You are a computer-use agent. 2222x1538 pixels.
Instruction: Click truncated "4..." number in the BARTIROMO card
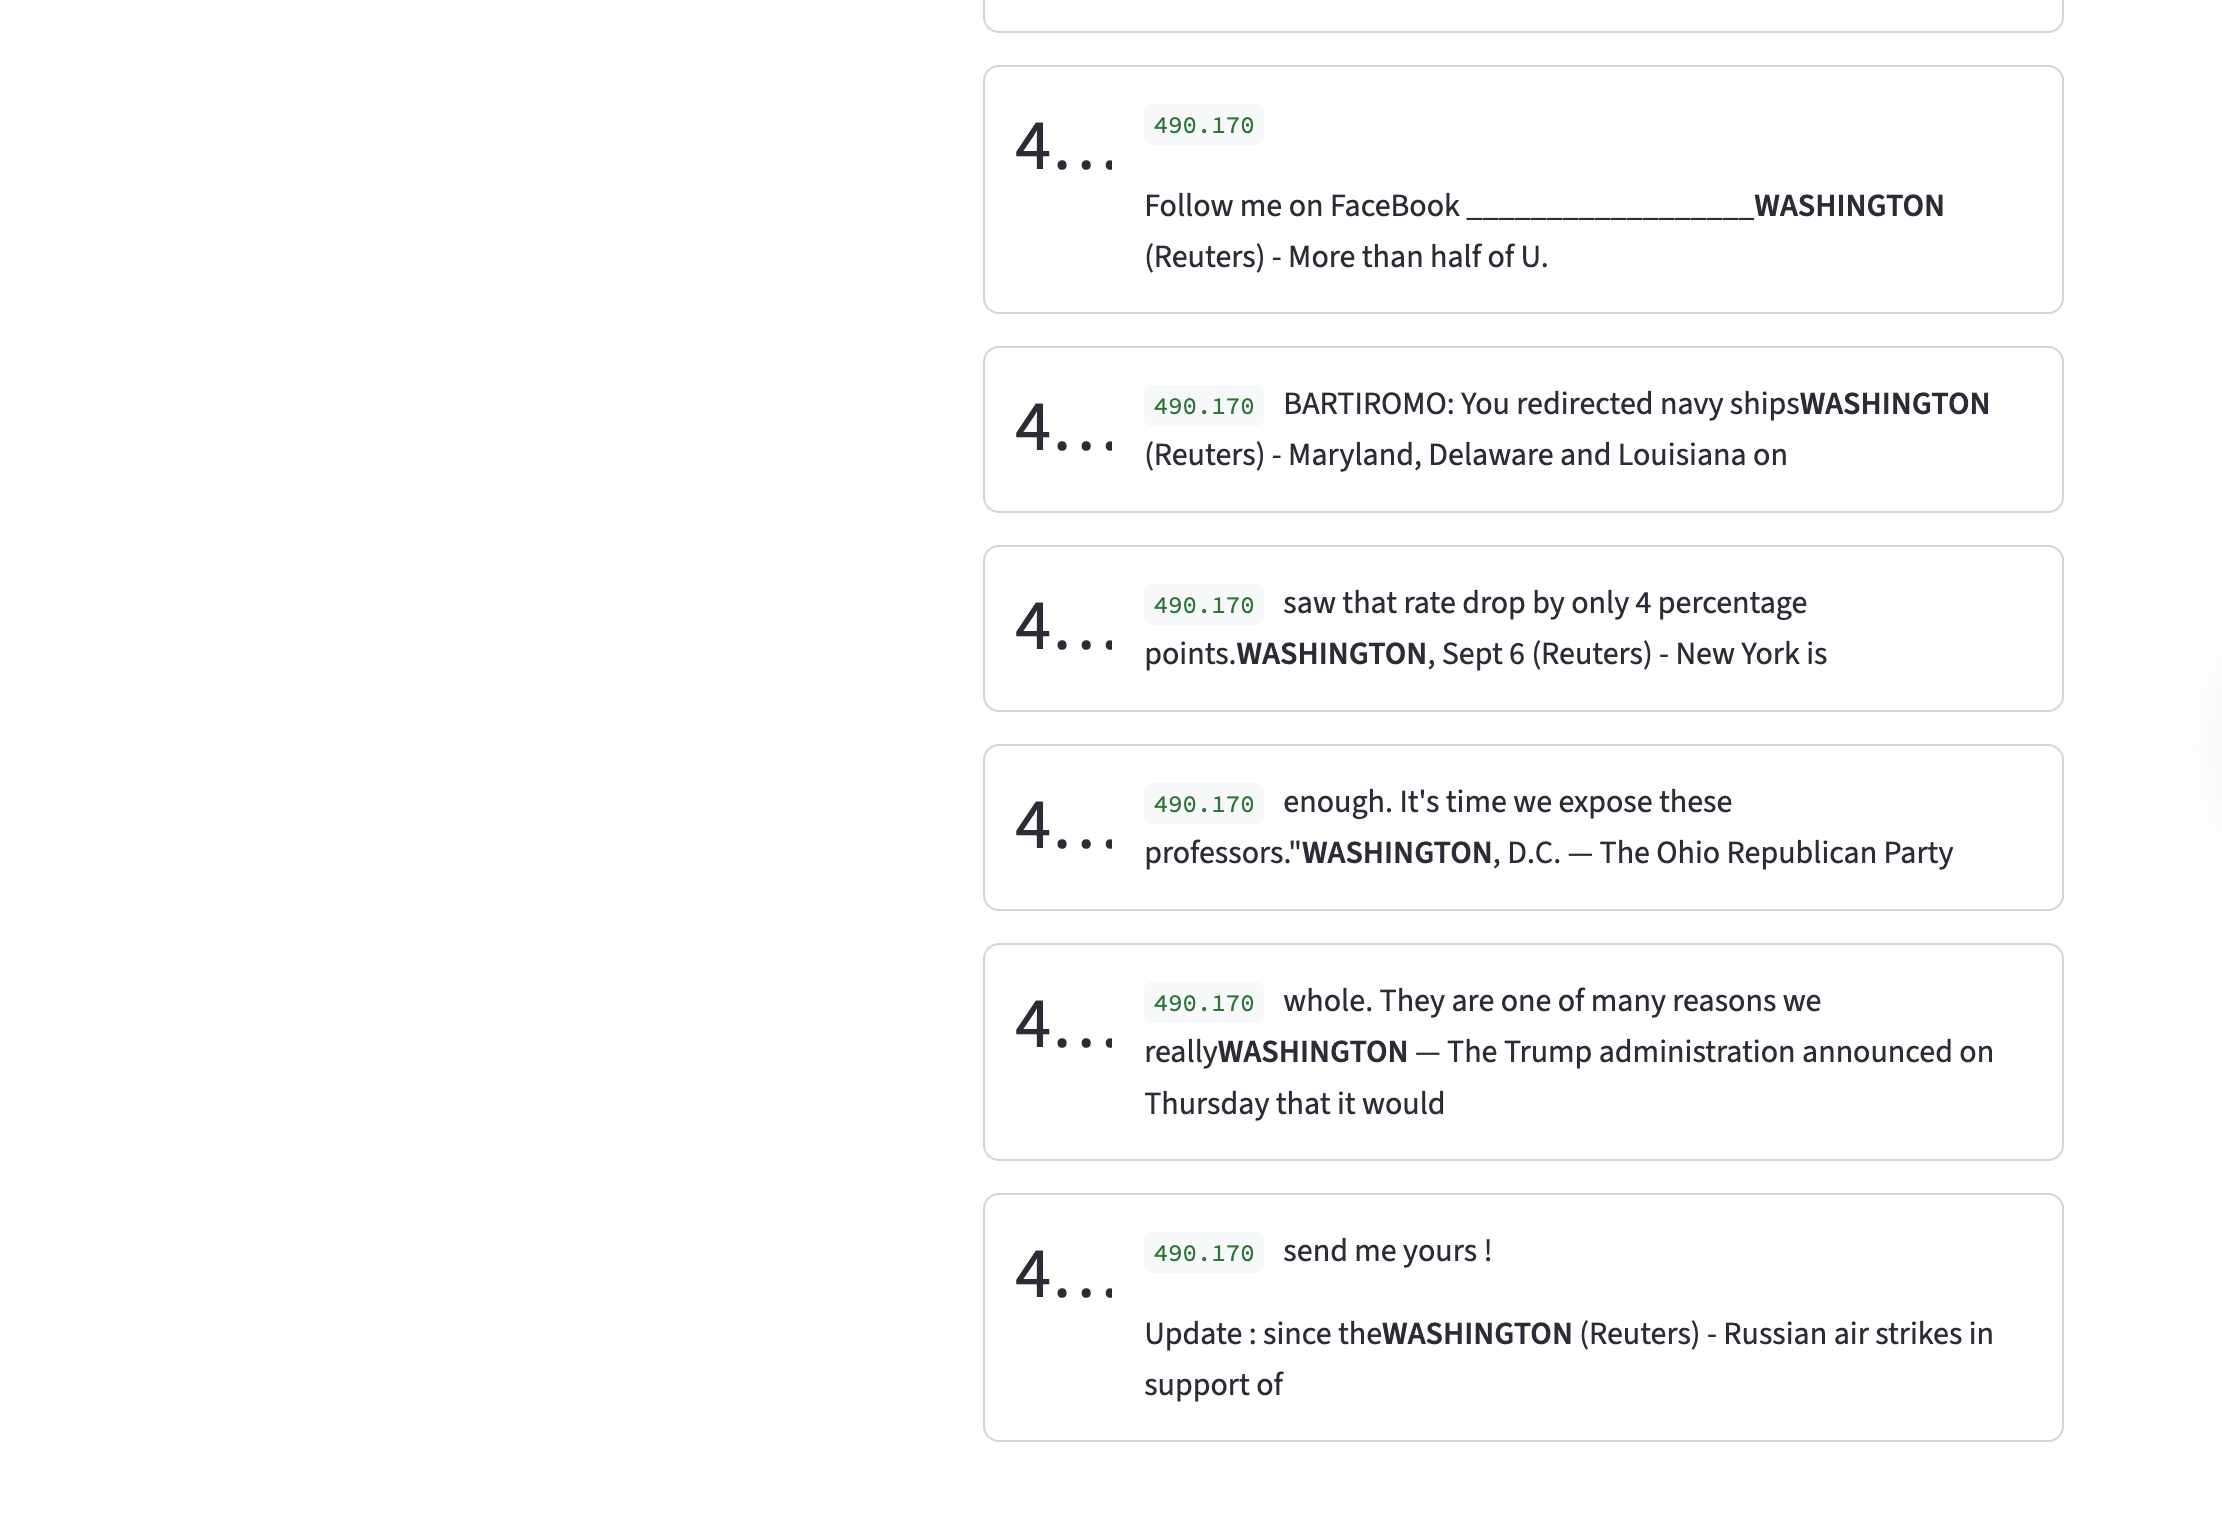pos(1063,429)
